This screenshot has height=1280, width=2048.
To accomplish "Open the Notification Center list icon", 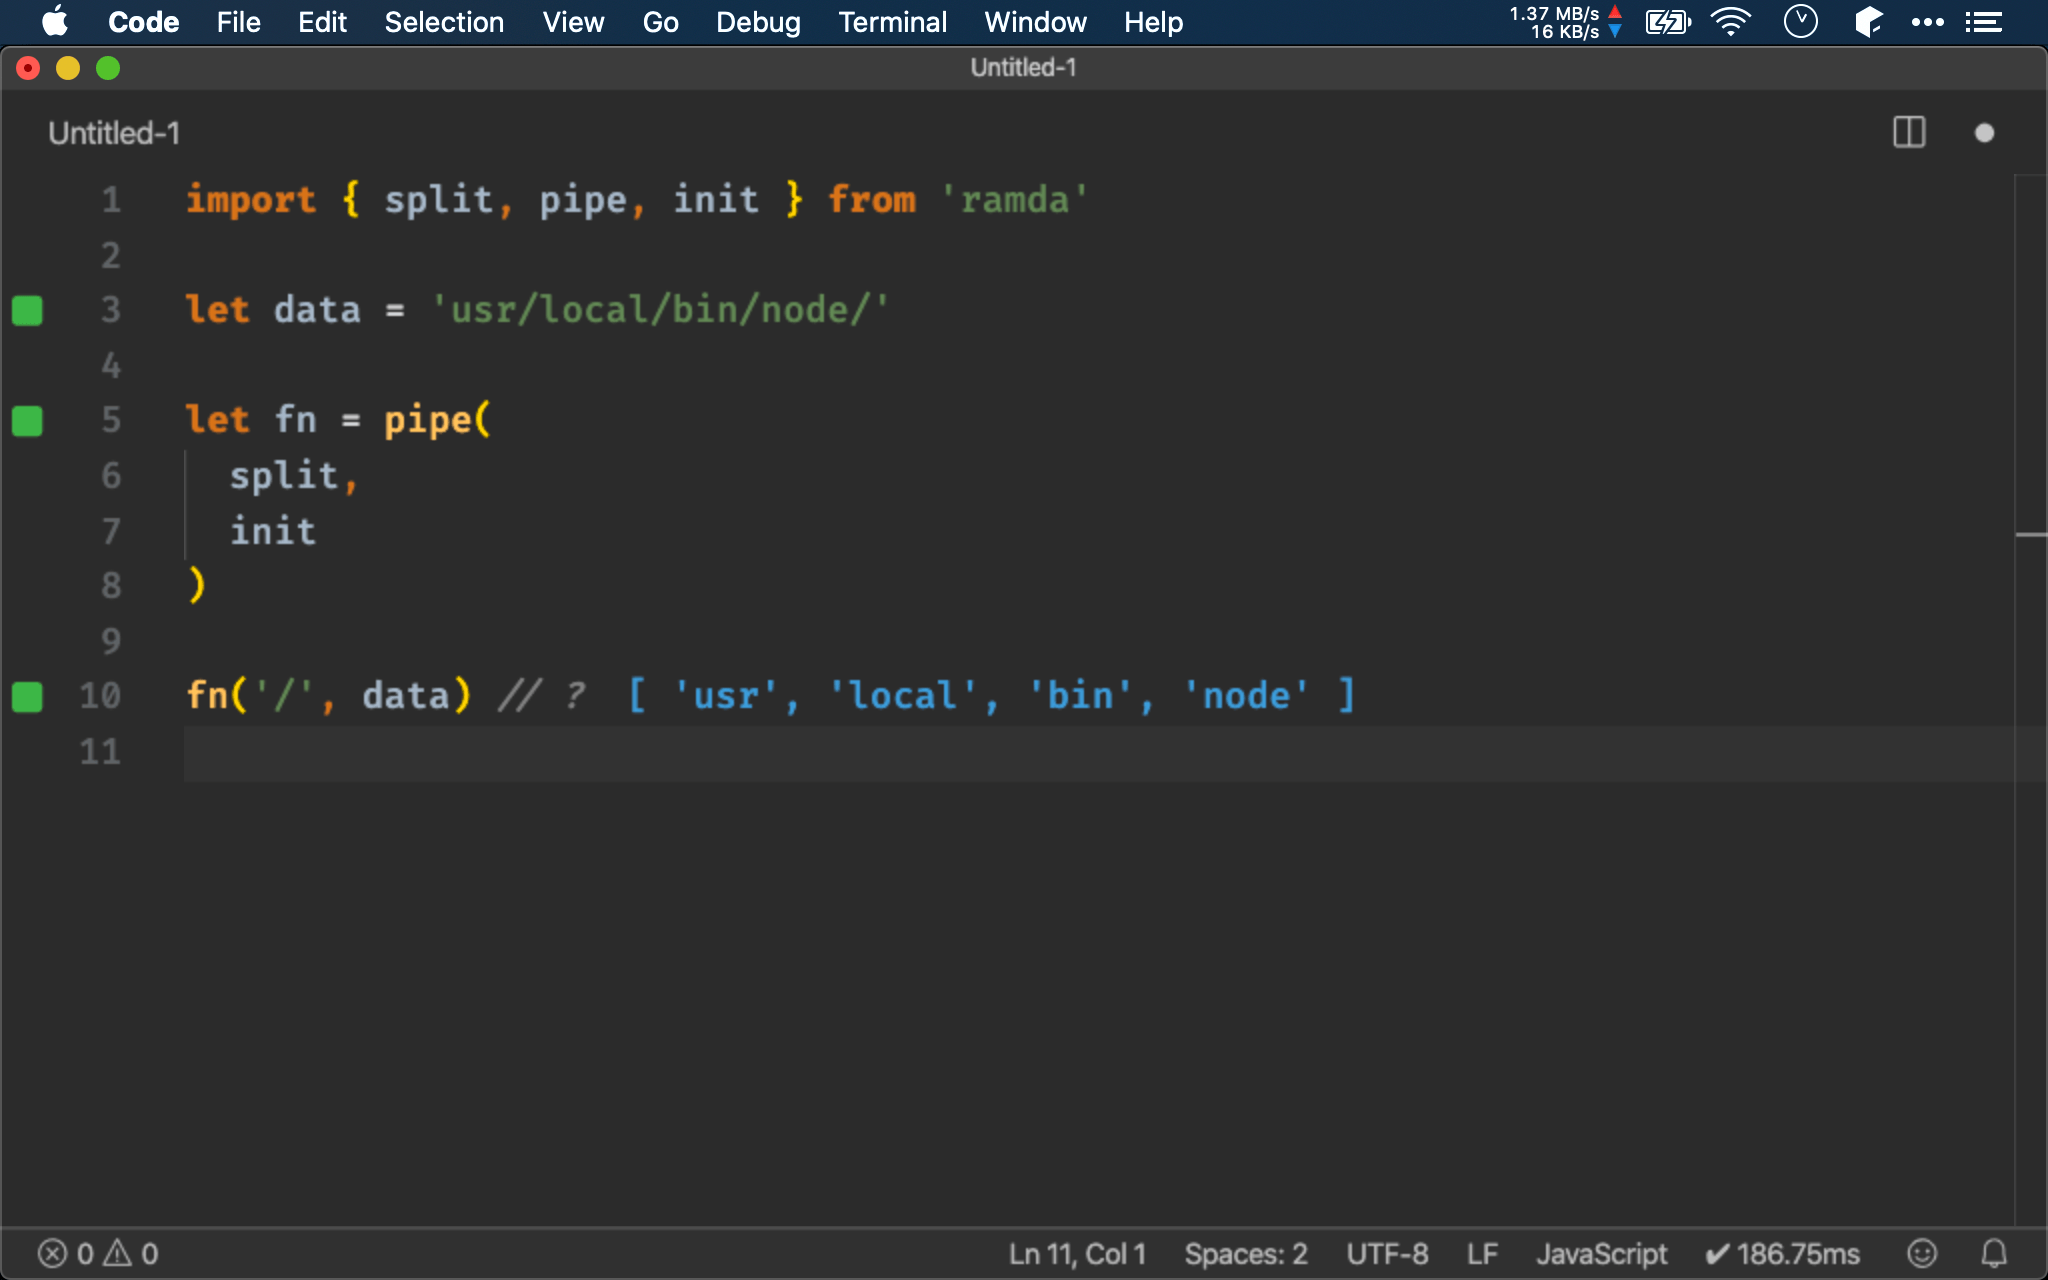I will (x=1983, y=22).
